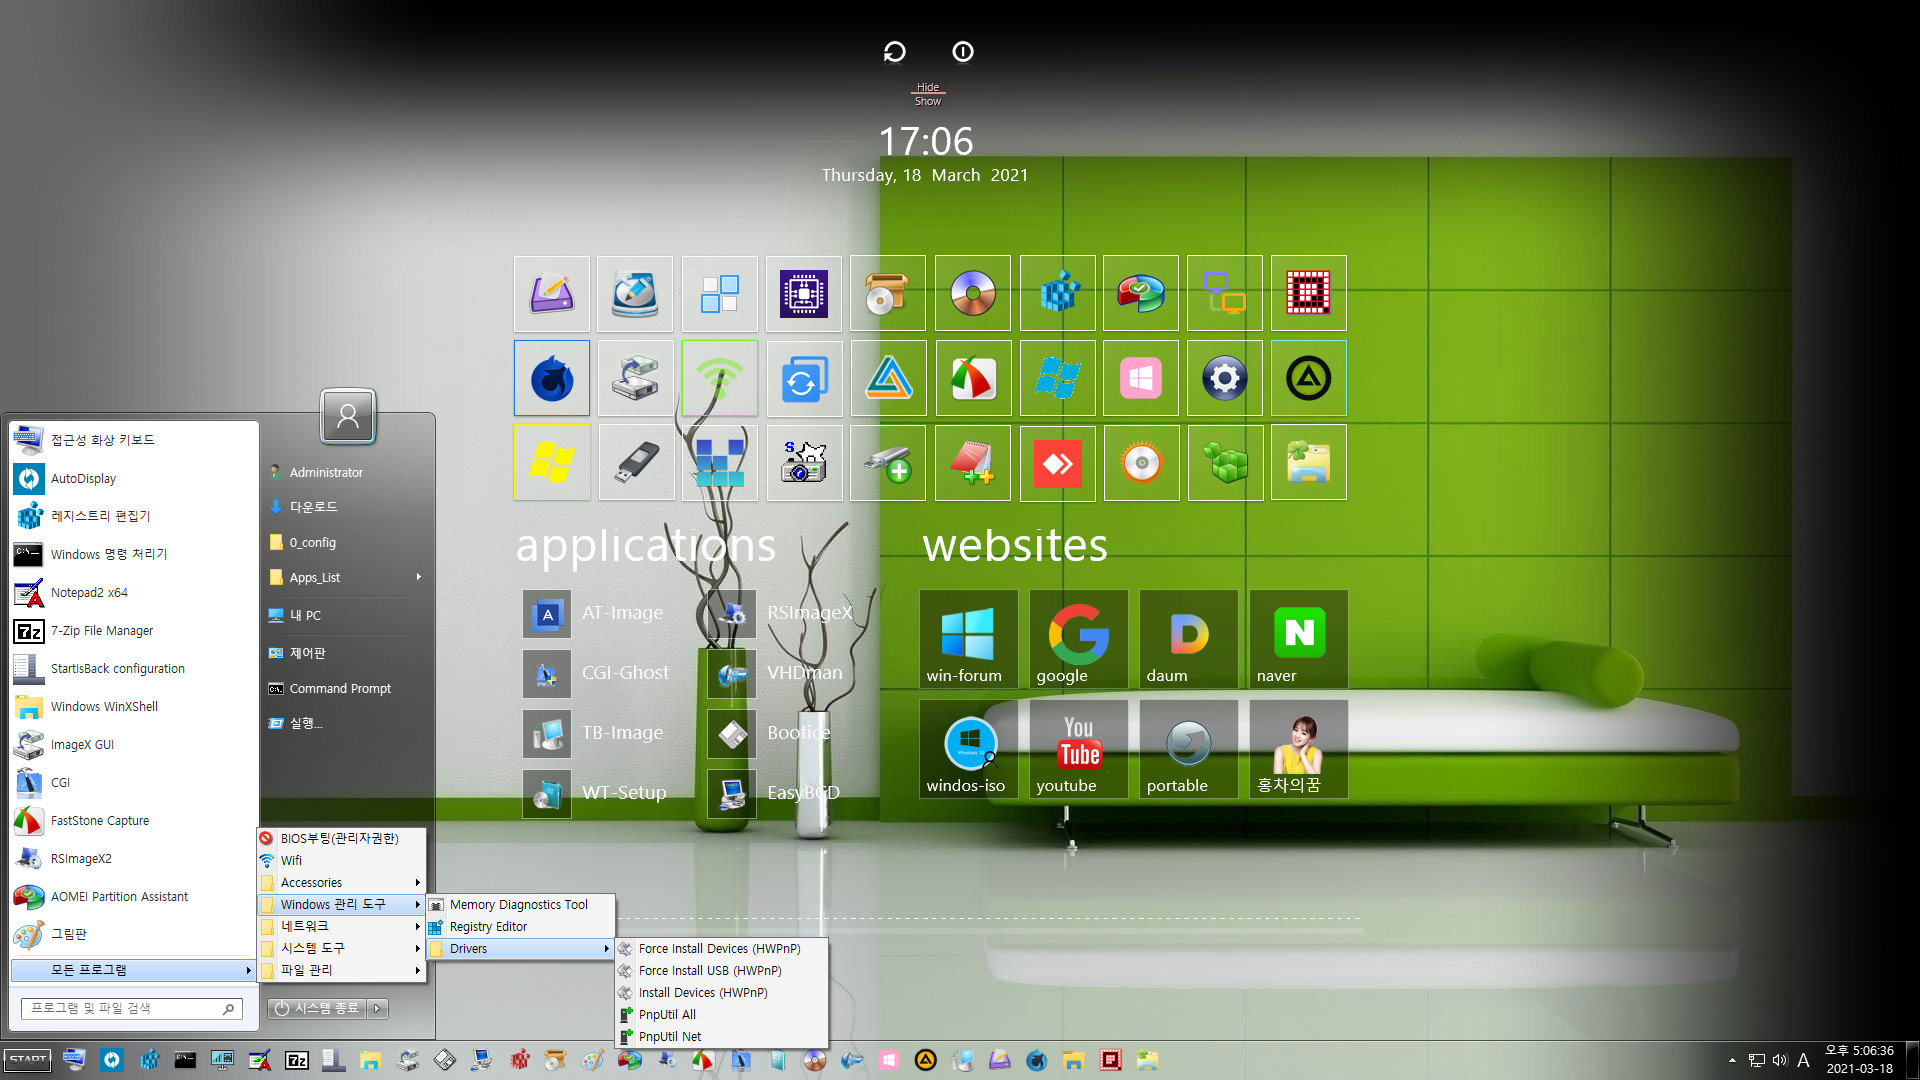Click the USB drive tile in the grid
Viewport: 1920px width, 1080px height.
point(636,462)
